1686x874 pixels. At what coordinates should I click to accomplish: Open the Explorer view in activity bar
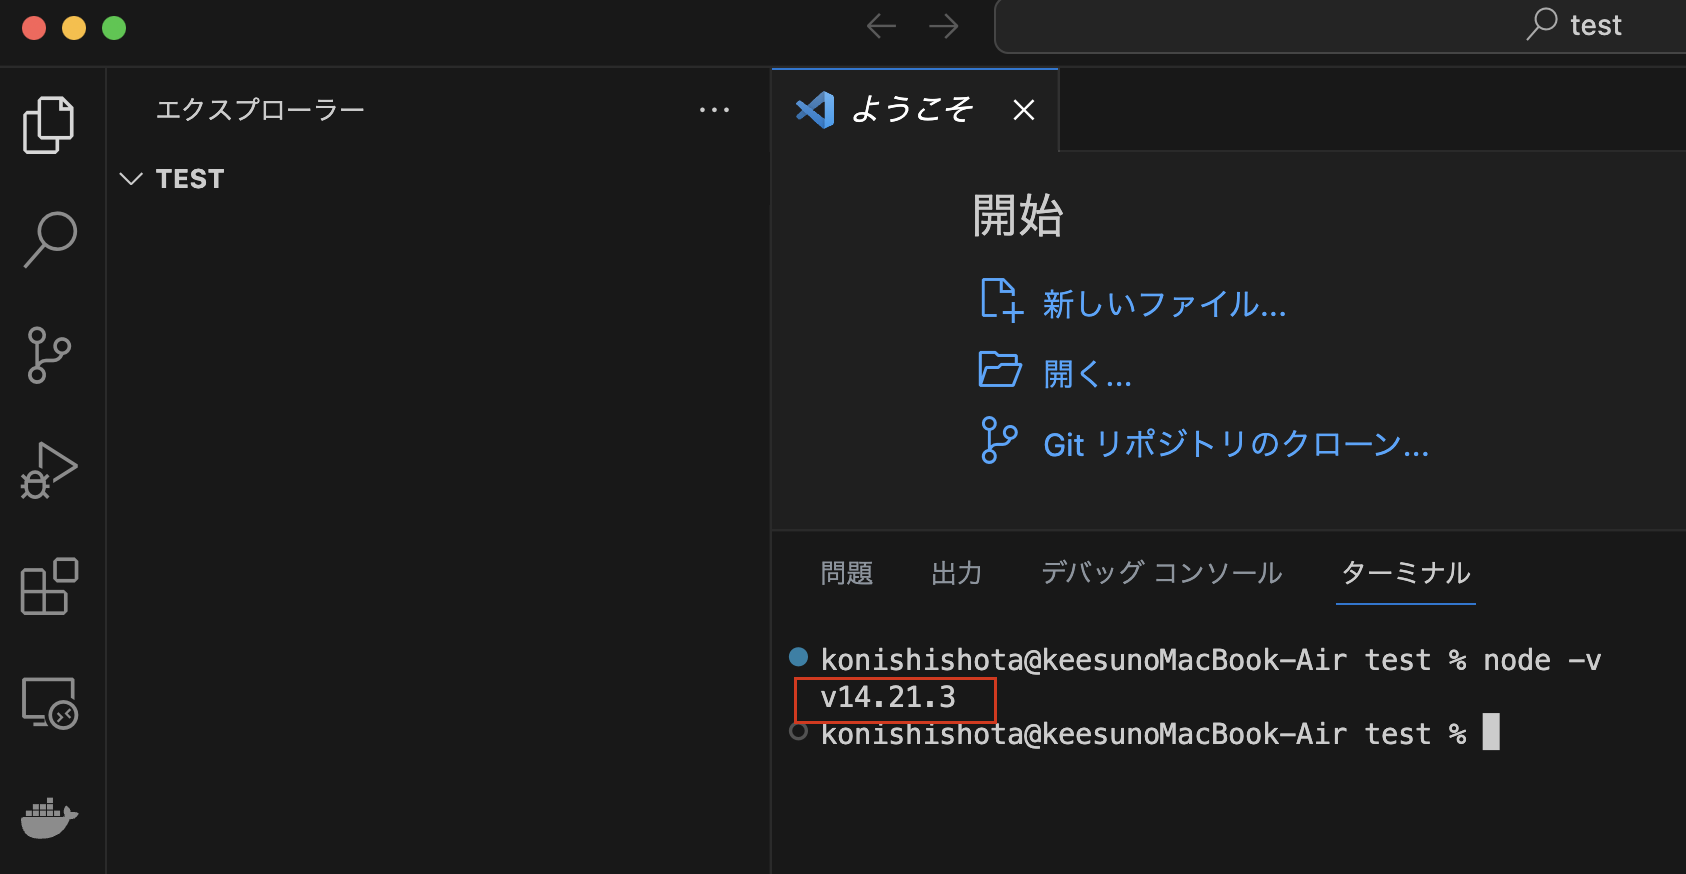tap(49, 125)
